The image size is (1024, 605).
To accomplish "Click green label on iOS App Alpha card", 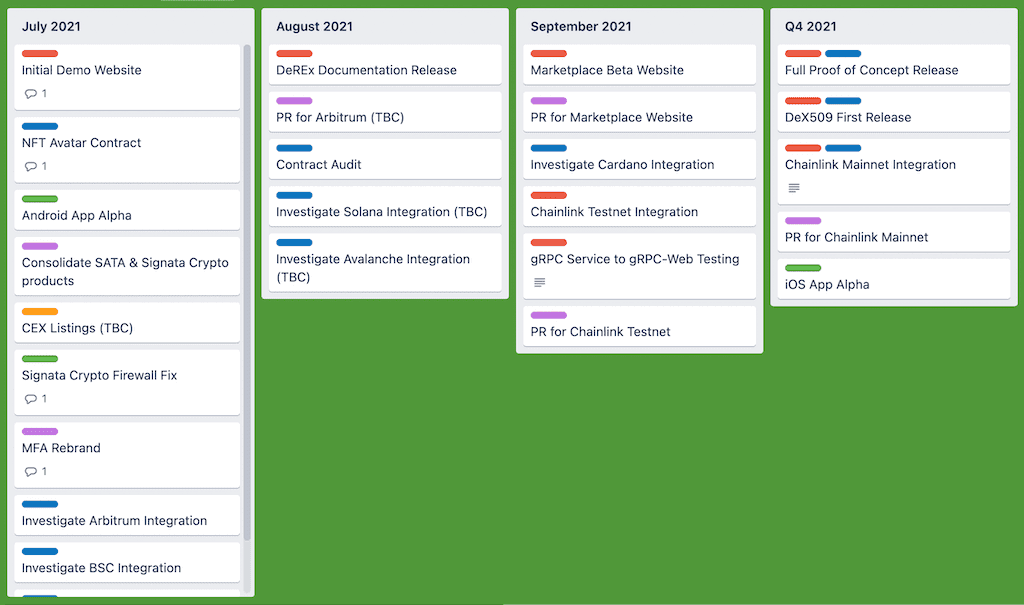I will [x=803, y=268].
